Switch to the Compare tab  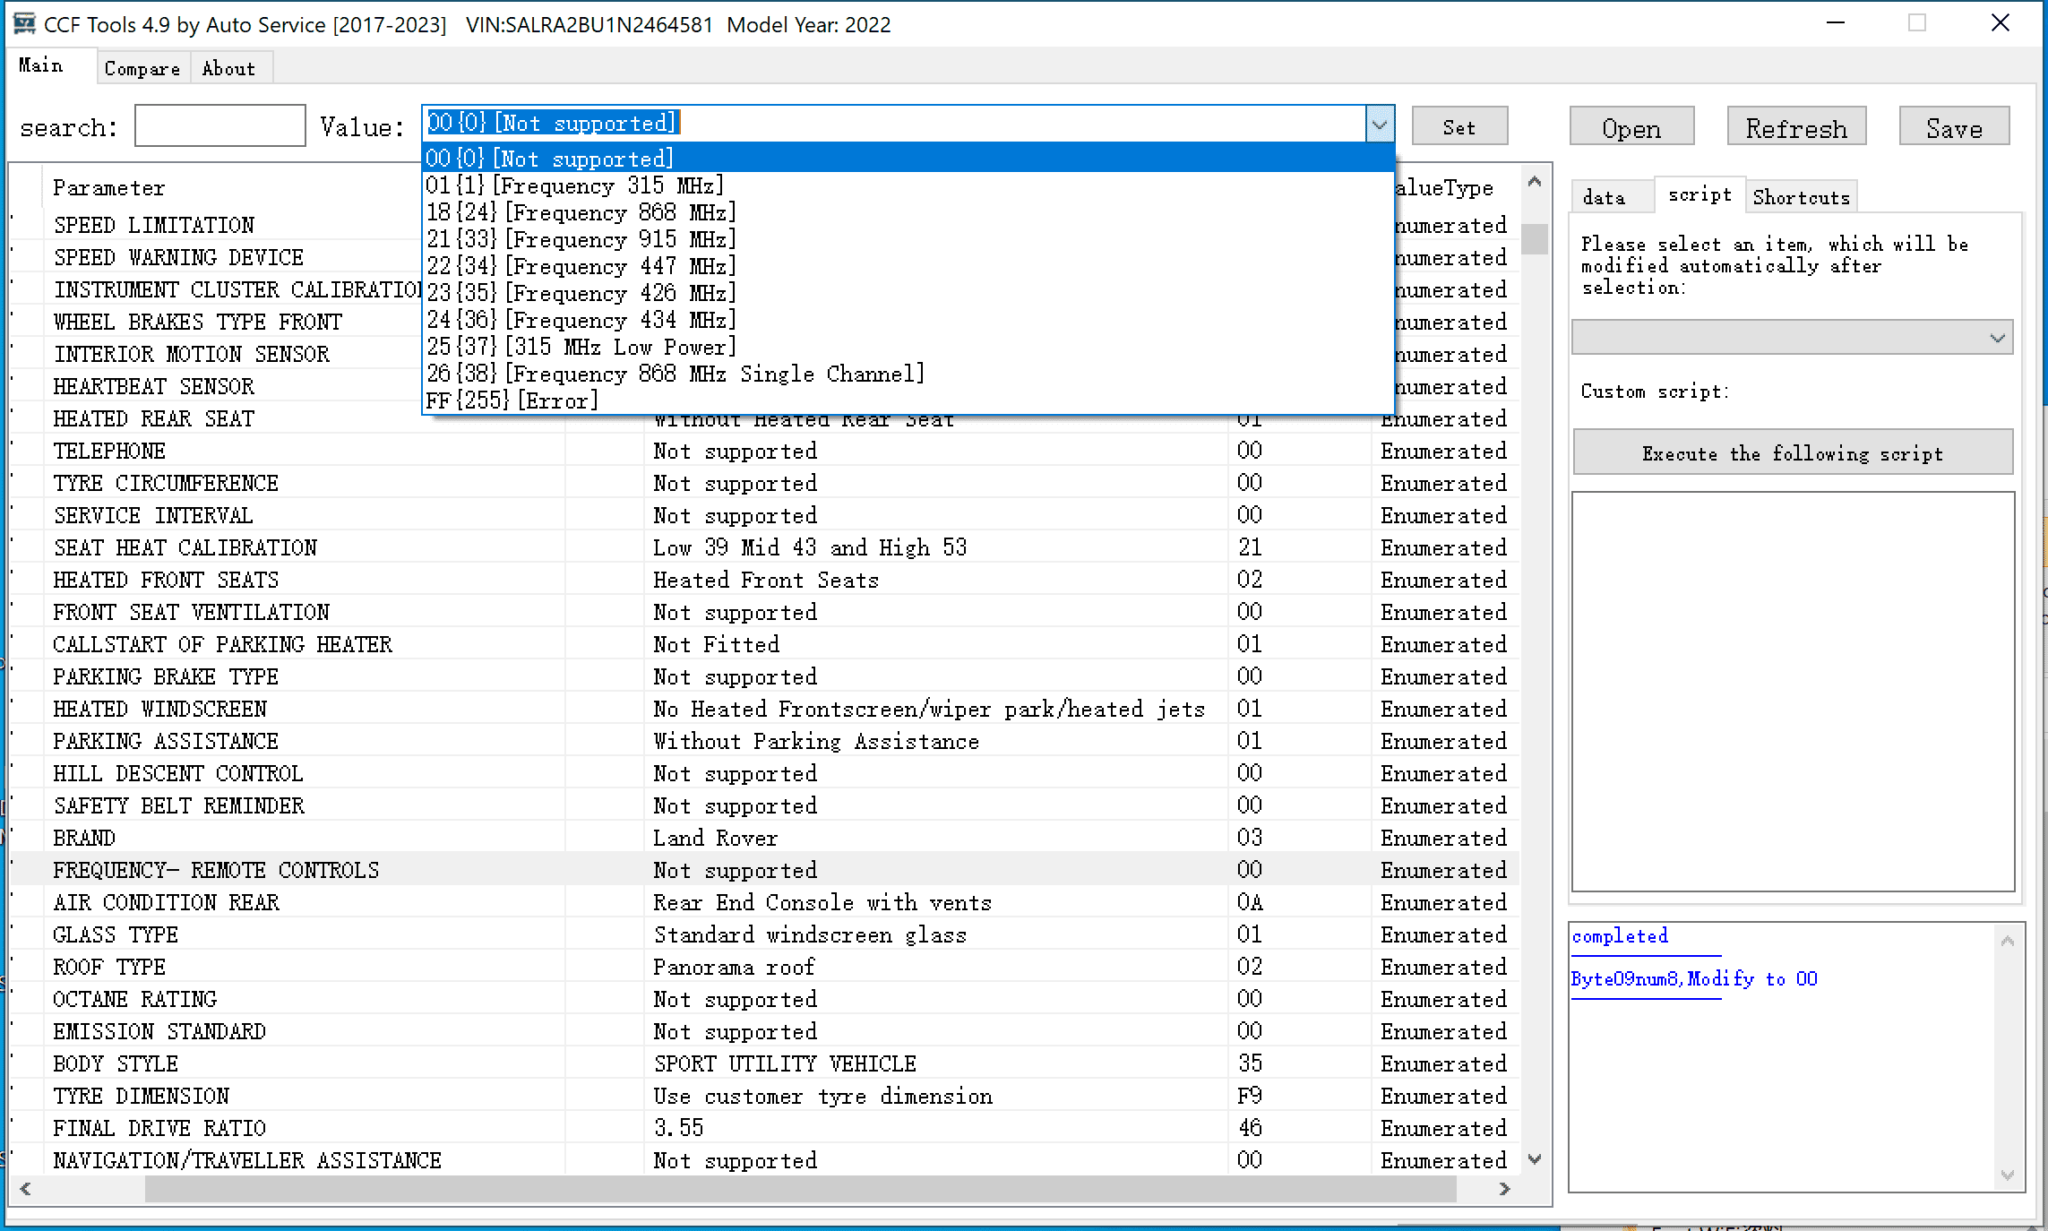click(x=142, y=67)
